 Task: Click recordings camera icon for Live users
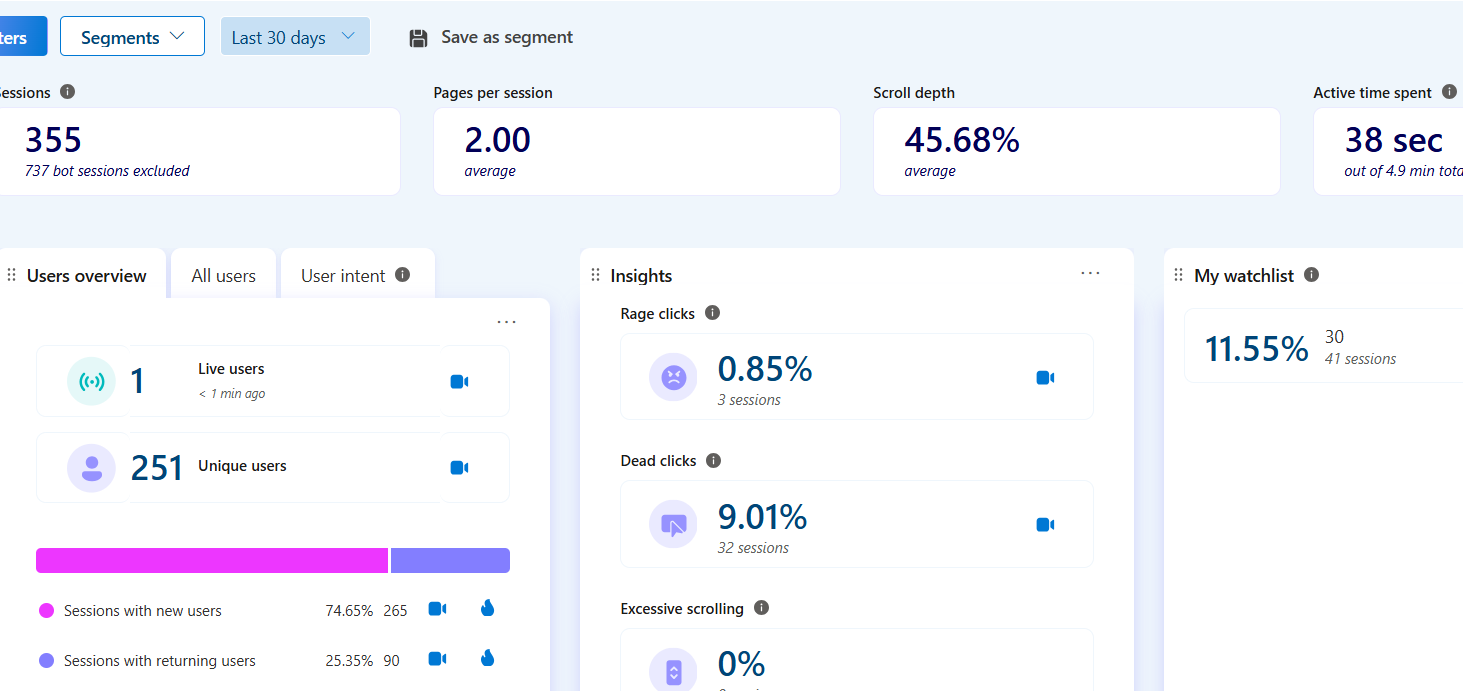coord(459,381)
